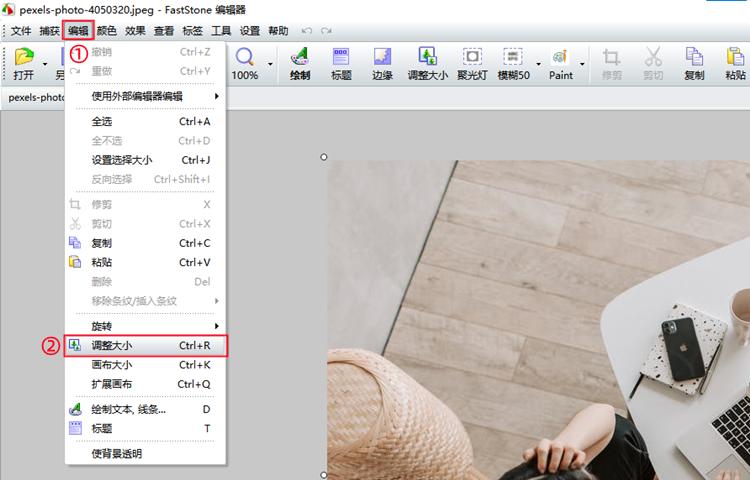Open the 标题 caption tool
This screenshot has height=480, width=750.
(x=341, y=64)
